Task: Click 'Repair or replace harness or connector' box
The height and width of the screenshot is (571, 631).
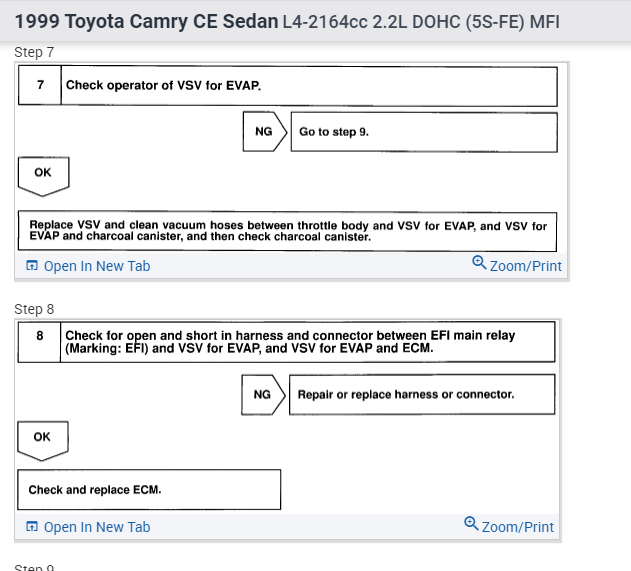Action: tap(421, 394)
